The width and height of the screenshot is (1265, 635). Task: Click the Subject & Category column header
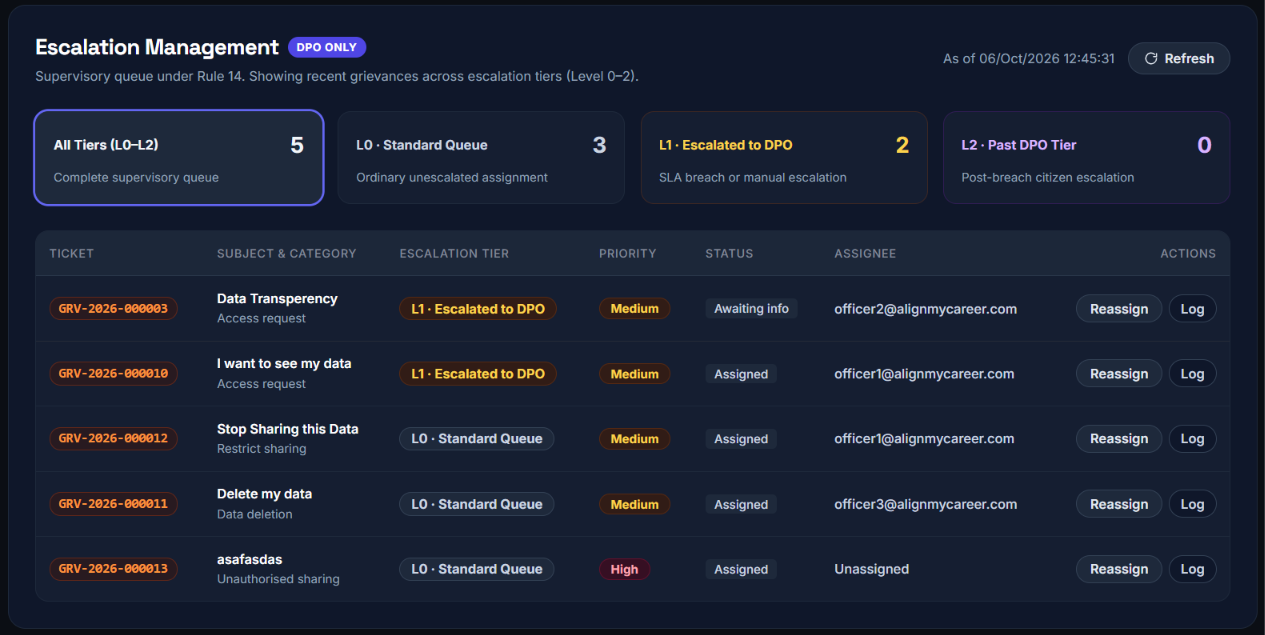[287, 254]
